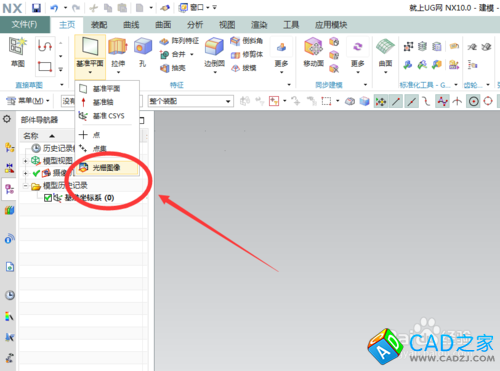This screenshot has height=371, width=500.
Task: Expand the 合并 dropdown arrow
Action: point(192,54)
